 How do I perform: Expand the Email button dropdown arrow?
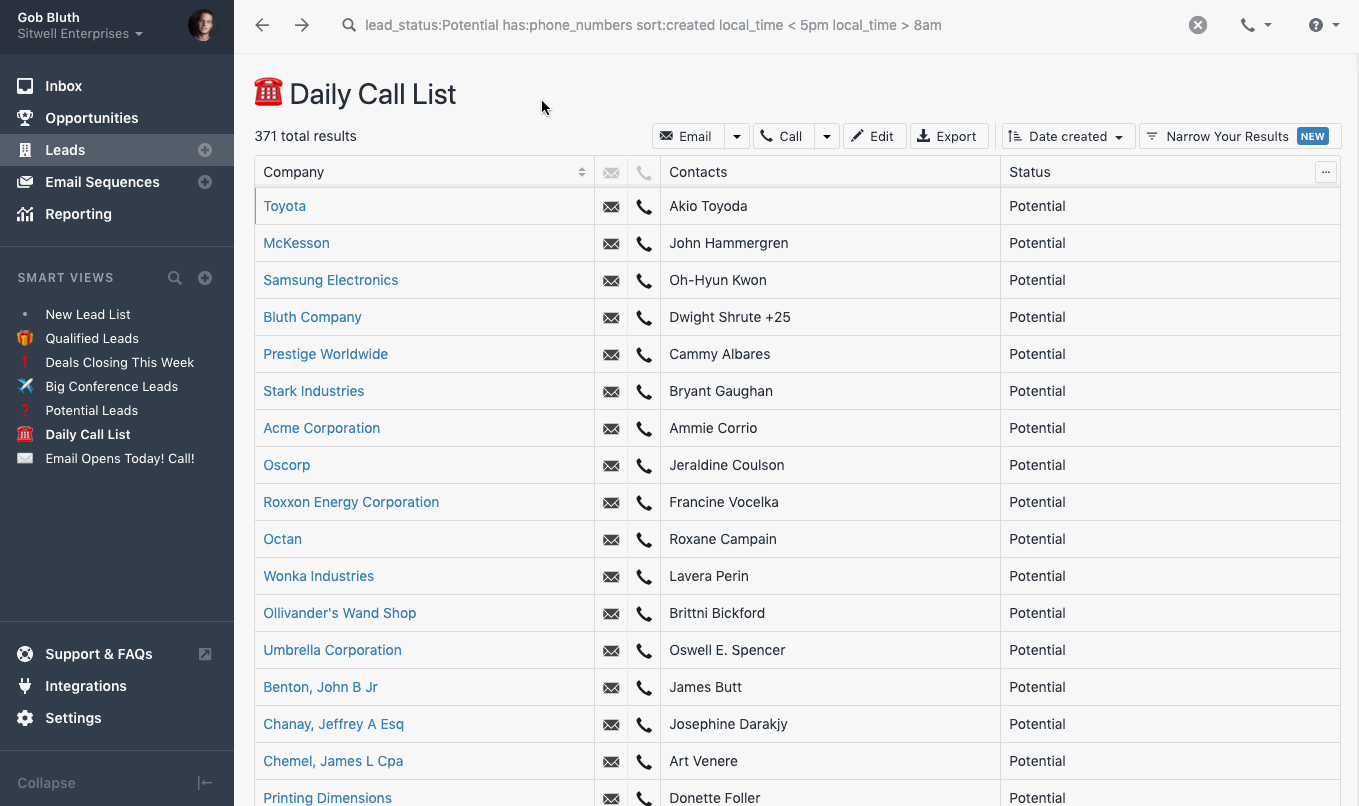tap(736, 136)
